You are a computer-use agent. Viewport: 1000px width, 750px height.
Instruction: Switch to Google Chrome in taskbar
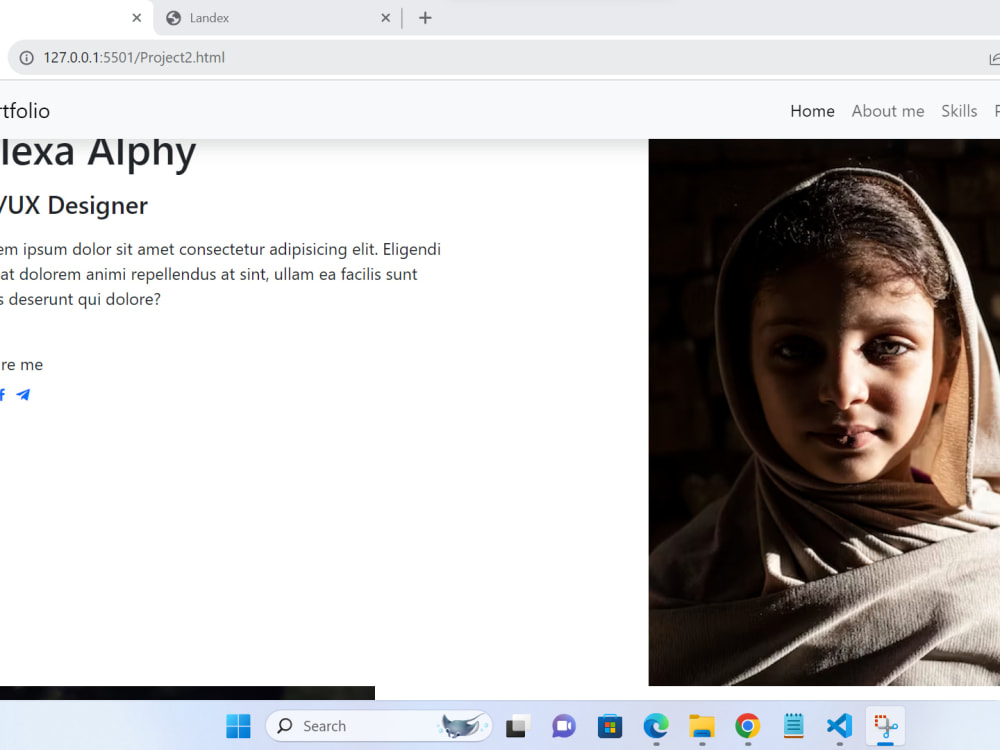[x=747, y=726]
